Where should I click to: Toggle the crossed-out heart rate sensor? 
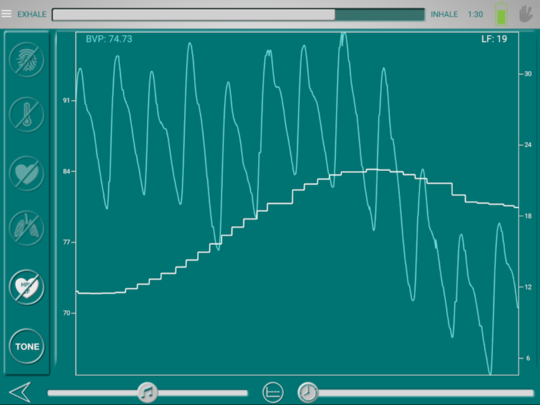coord(27,173)
